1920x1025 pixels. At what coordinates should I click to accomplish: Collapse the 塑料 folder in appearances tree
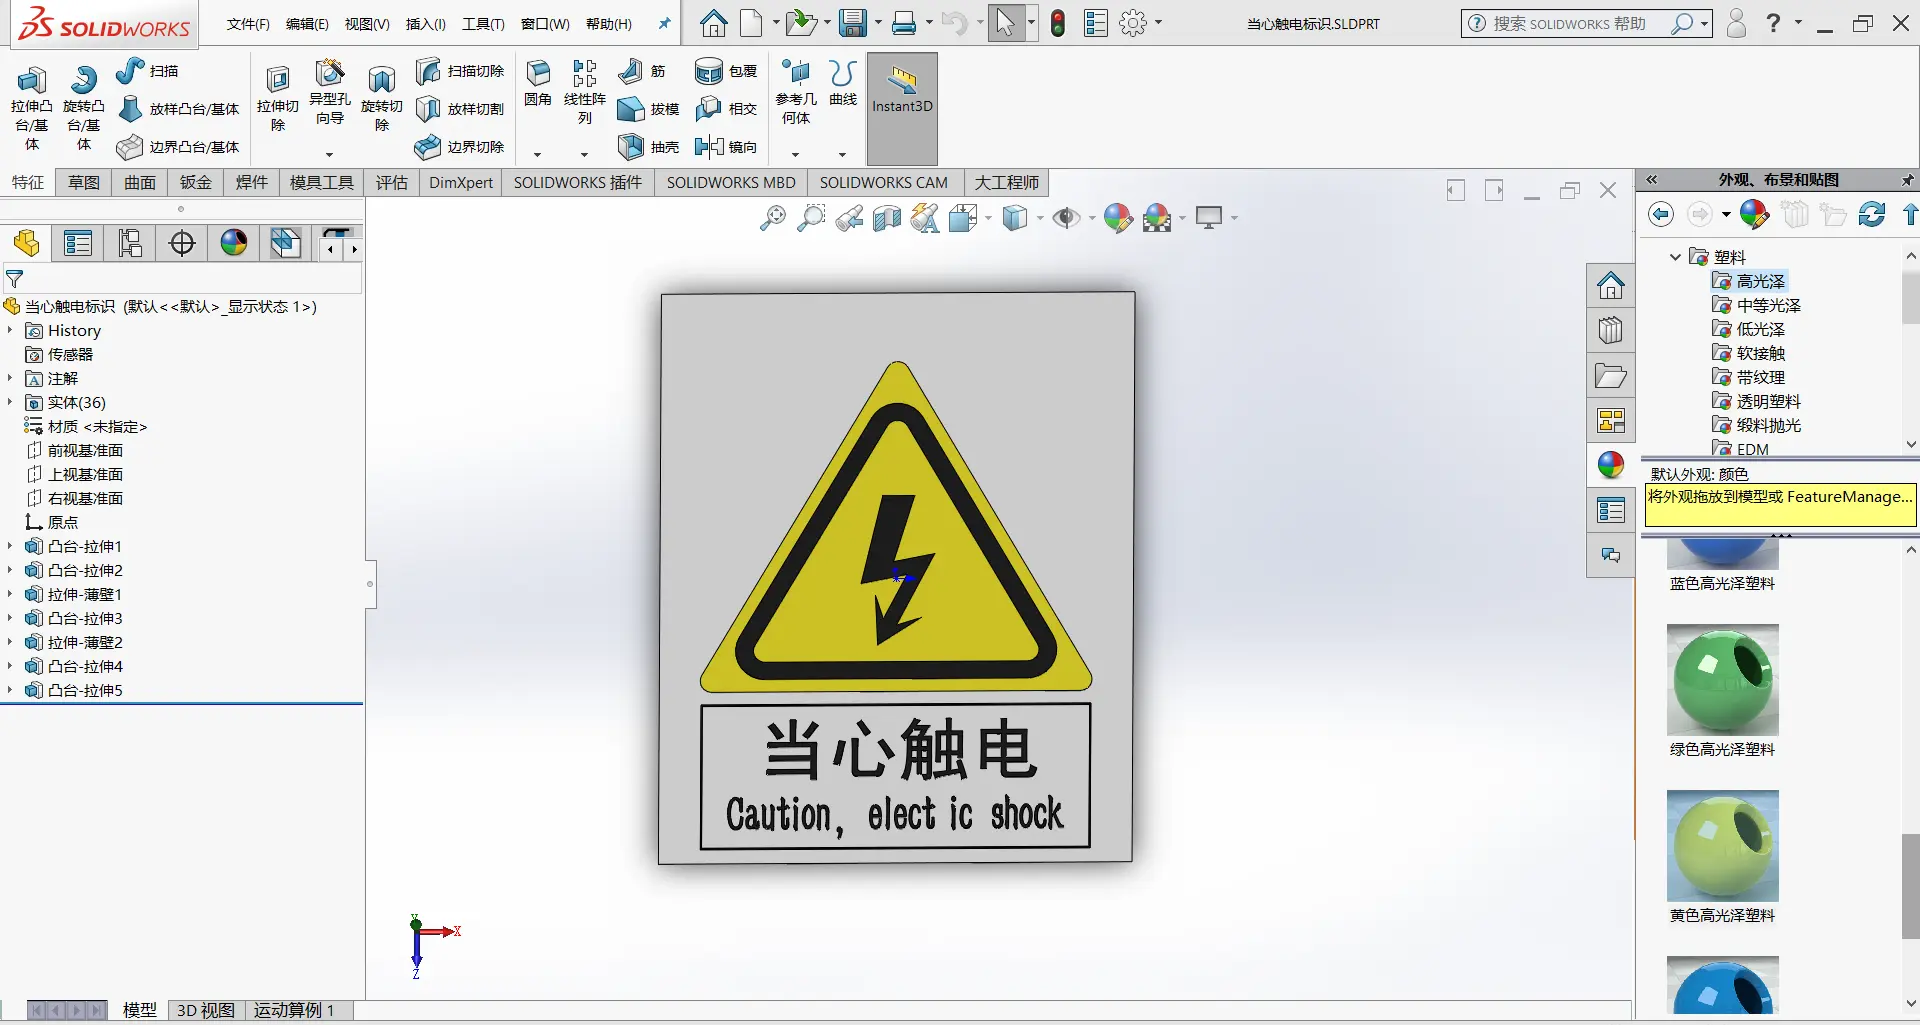[x=1675, y=257]
